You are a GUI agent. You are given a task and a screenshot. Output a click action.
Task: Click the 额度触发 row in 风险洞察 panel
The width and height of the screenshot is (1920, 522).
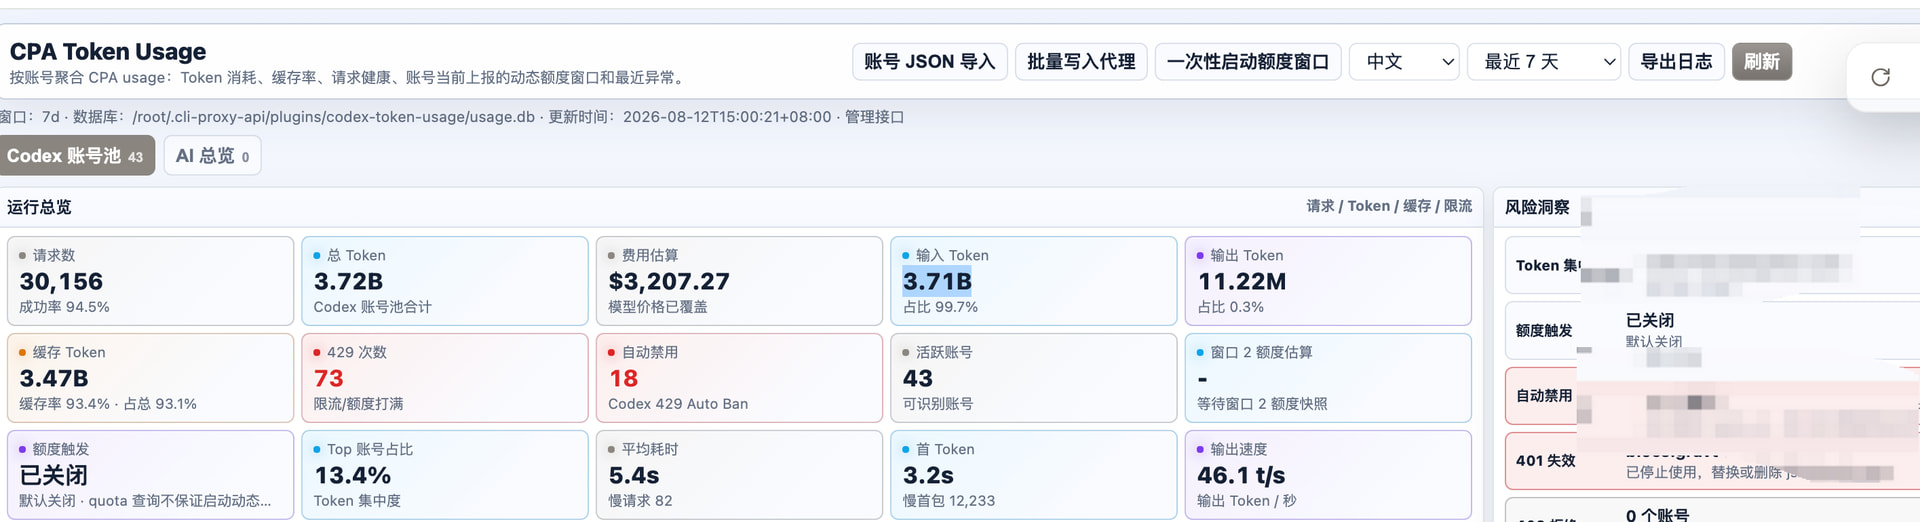(1712, 330)
